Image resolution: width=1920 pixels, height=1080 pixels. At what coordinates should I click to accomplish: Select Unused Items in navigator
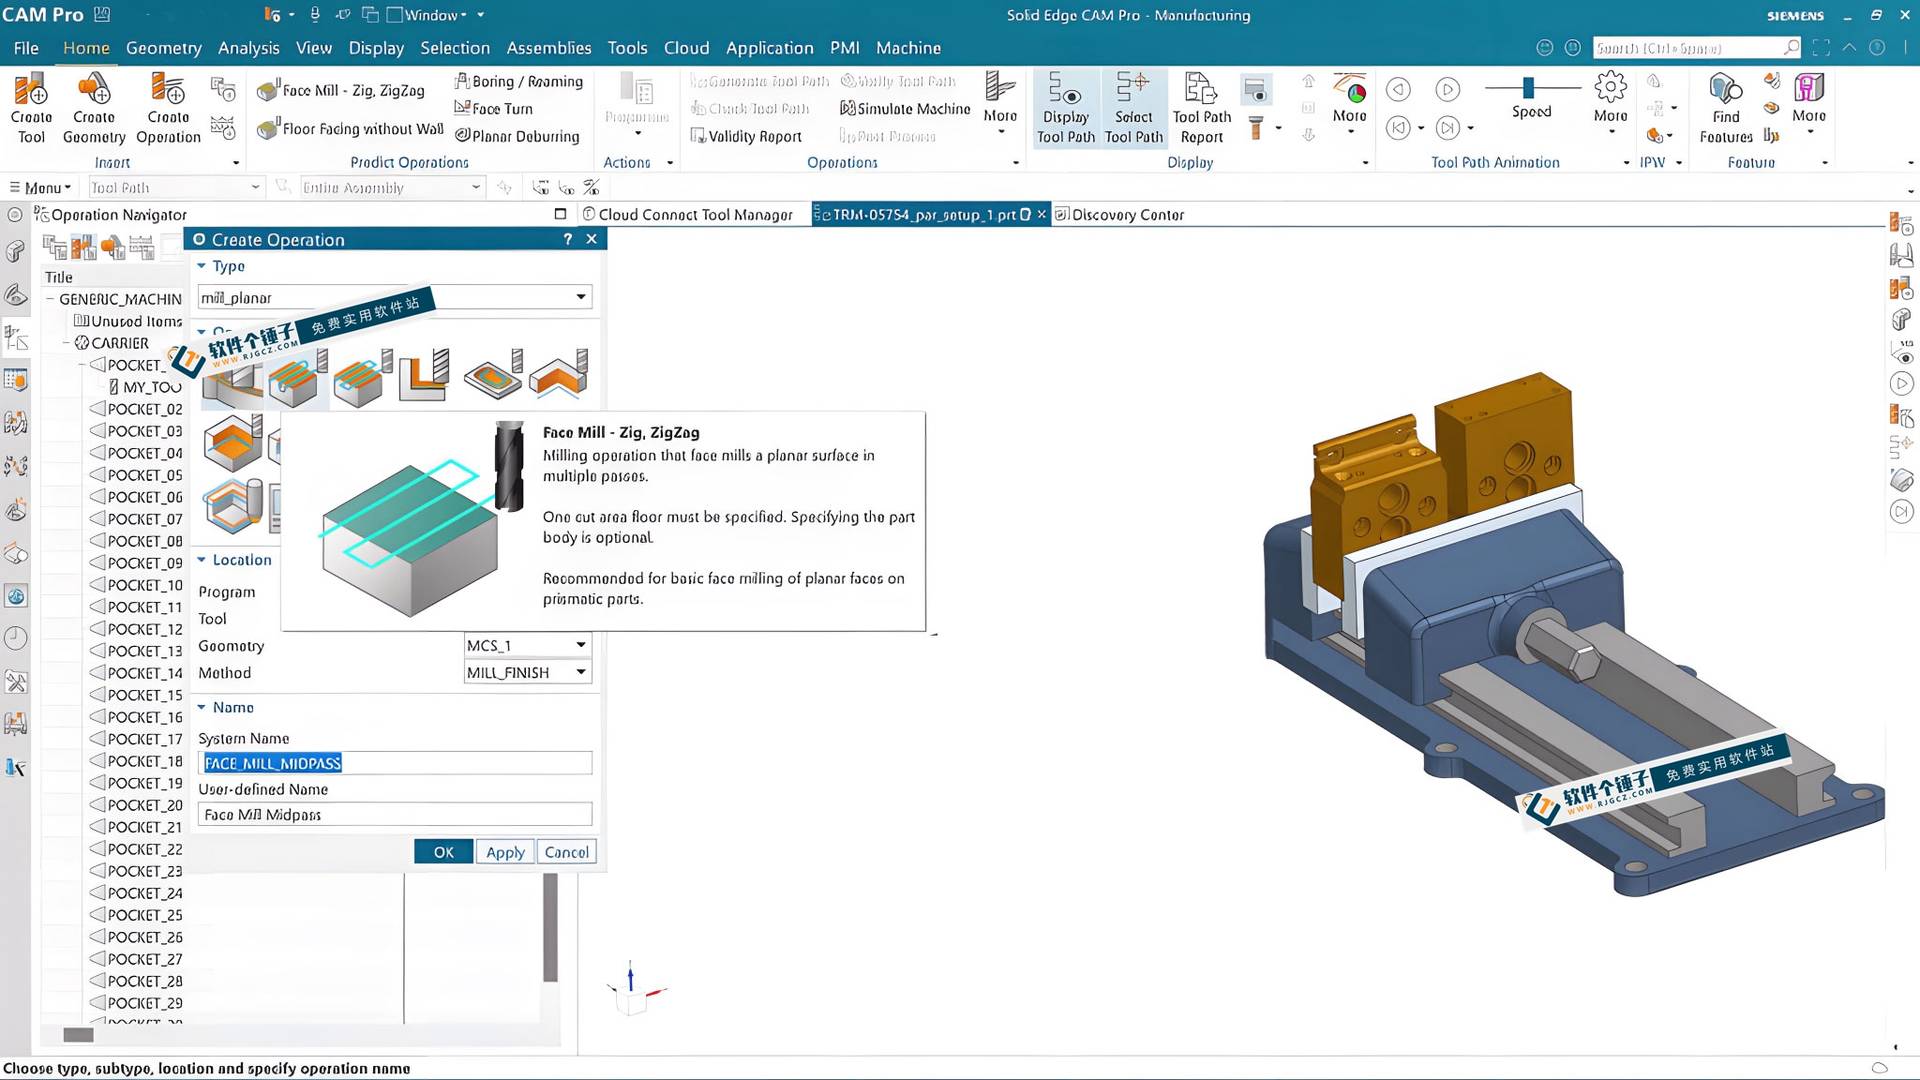click(128, 321)
